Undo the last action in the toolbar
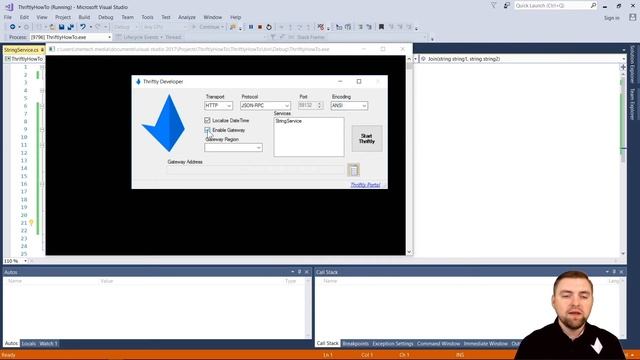Image resolution: width=640 pixels, height=360 pixels. pos(83,27)
